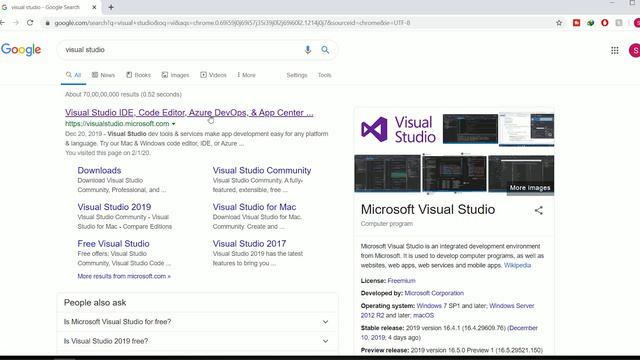Click the Freemium license link
Image resolution: width=640 pixels, height=360 pixels.
point(401,281)
